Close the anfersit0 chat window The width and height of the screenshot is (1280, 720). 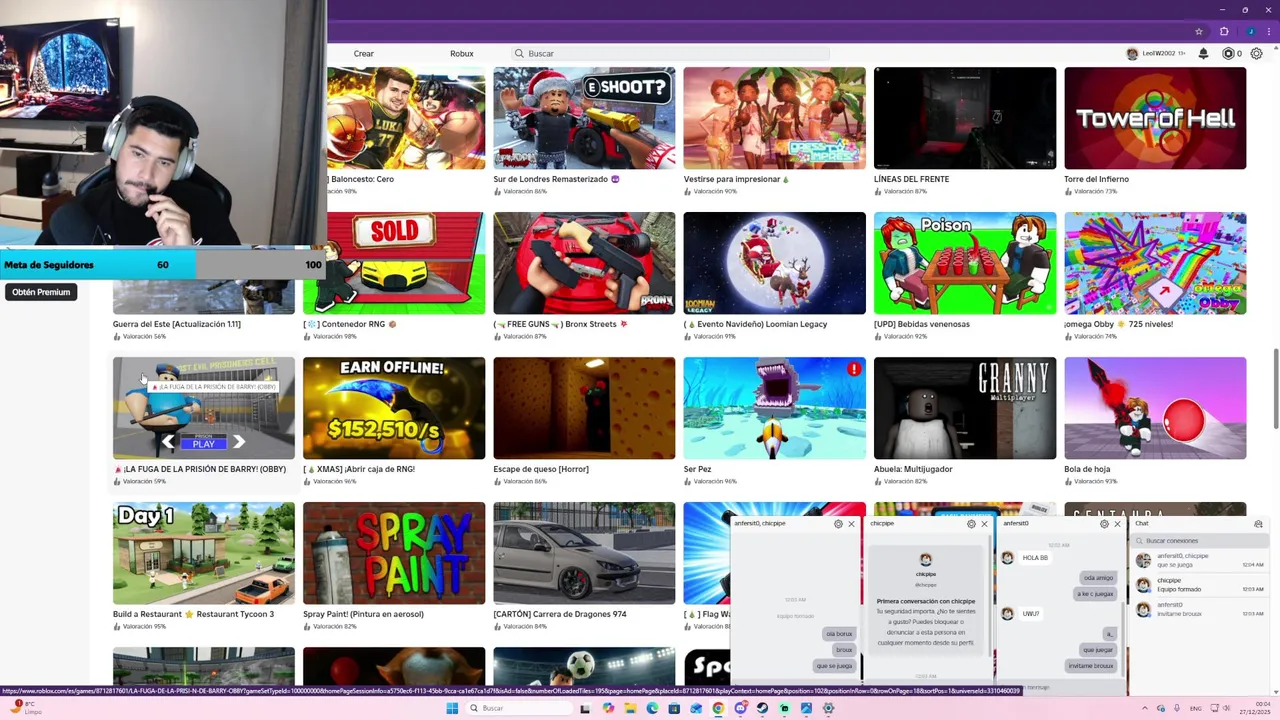(1117, 524)
